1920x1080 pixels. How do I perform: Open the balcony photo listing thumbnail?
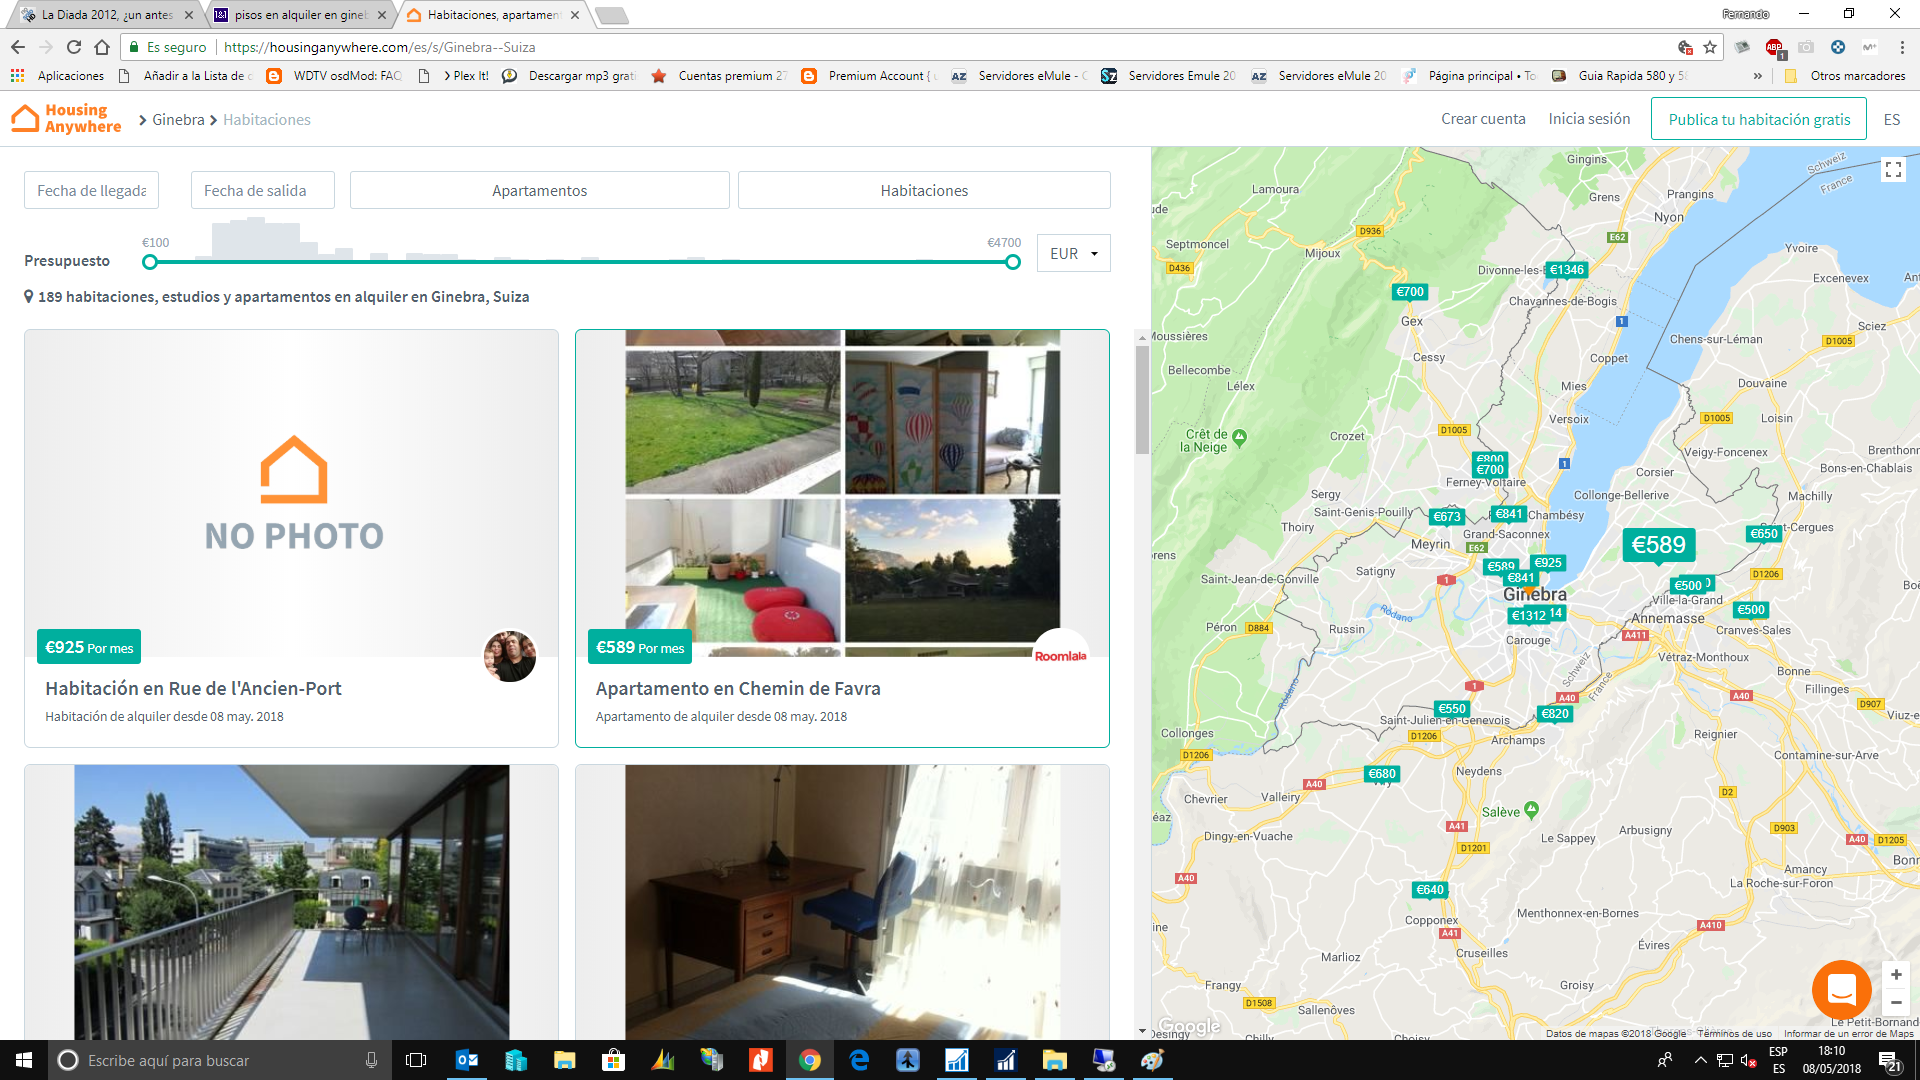tap(291, 902)
